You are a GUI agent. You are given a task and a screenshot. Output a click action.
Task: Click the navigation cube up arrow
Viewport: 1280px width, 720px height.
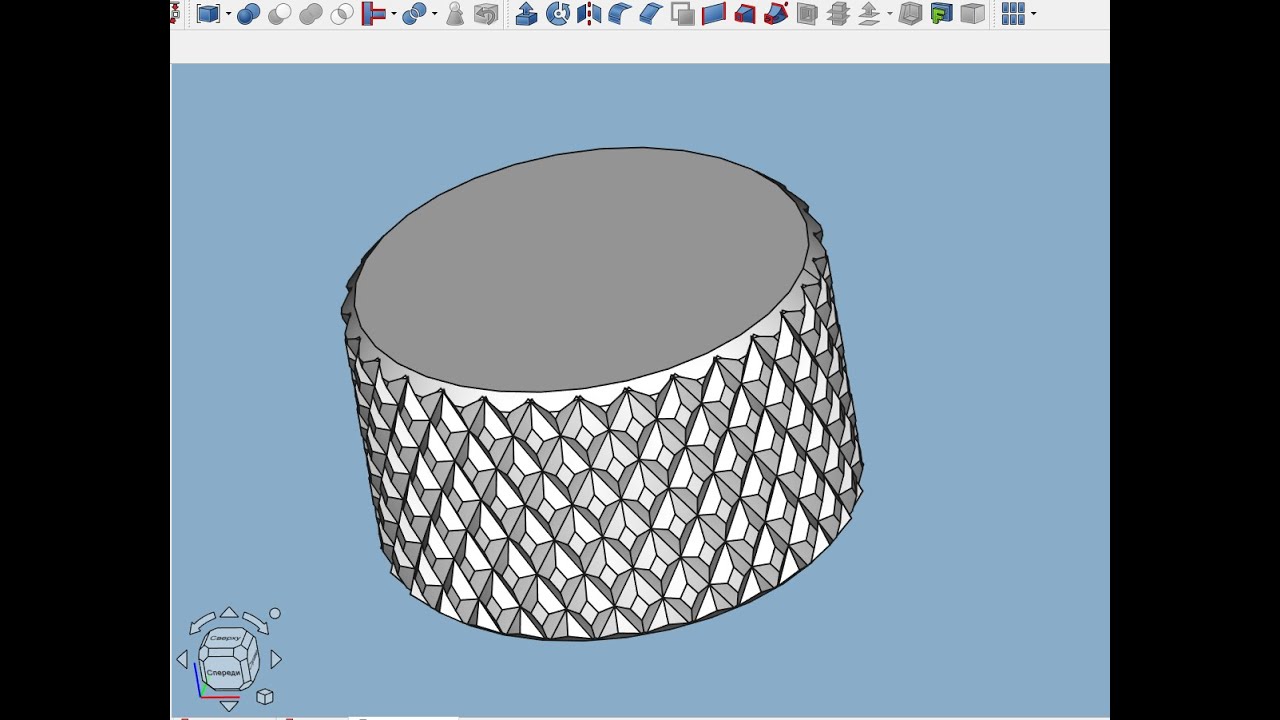pyautogui.click(x=229, y=612)
